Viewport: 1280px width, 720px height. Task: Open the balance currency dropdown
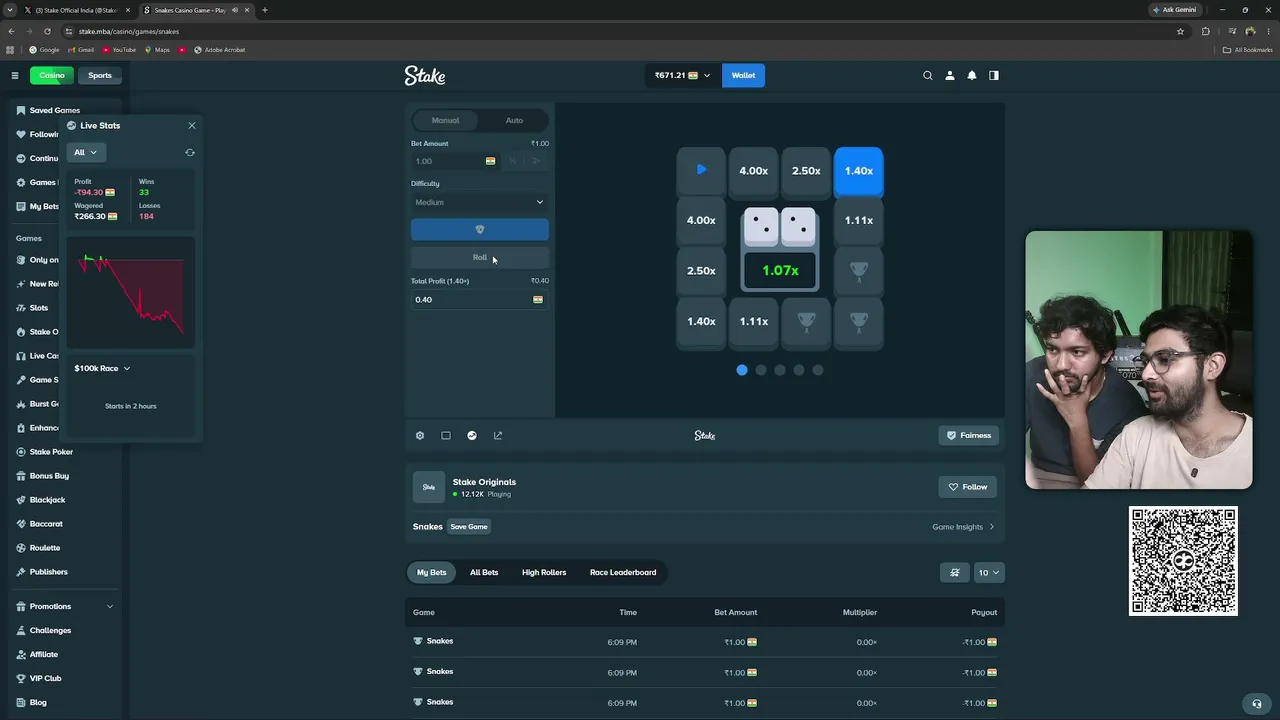tap(682, 75)
